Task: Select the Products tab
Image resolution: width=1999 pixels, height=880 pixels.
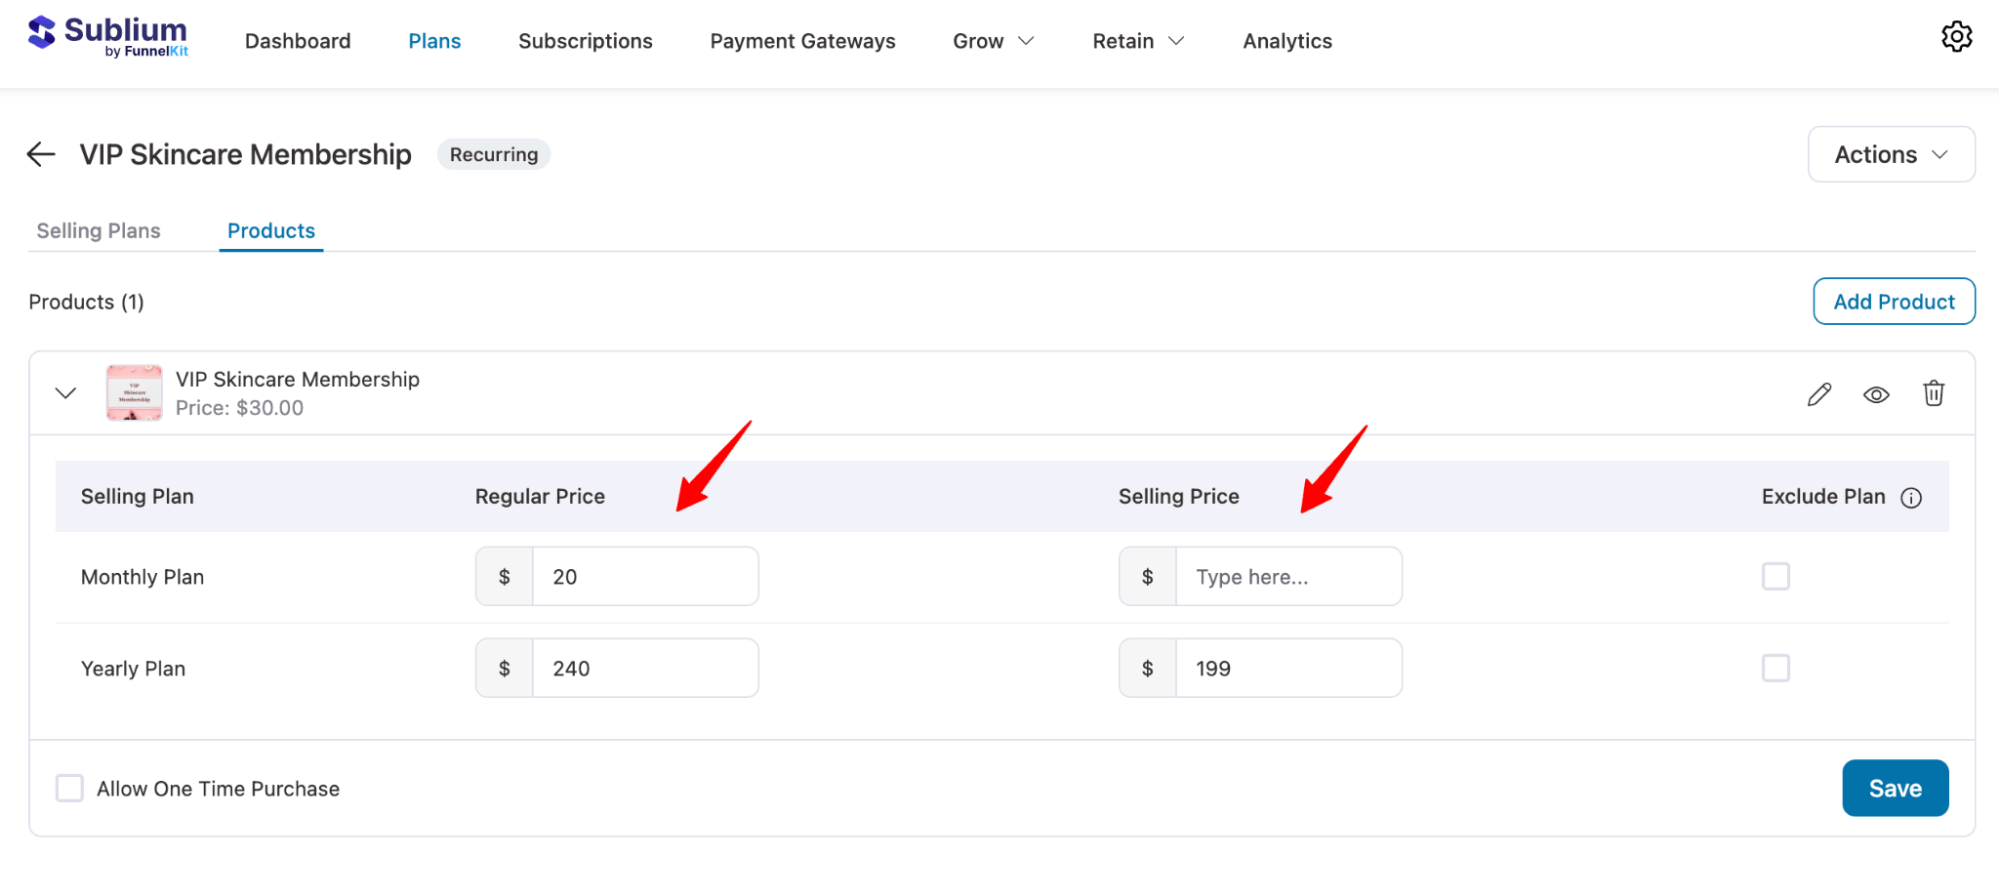Action: click(x=271, y=231)
